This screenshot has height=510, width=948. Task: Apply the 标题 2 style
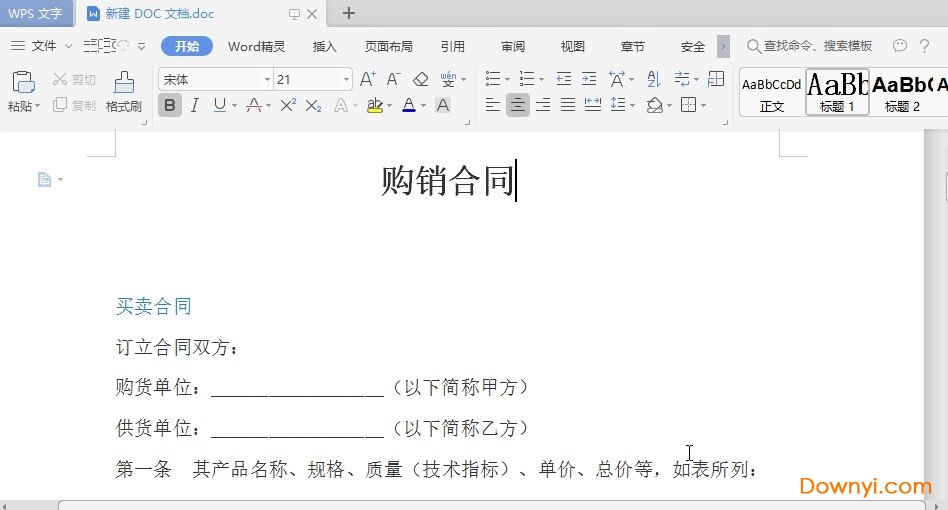coord(903,92)
